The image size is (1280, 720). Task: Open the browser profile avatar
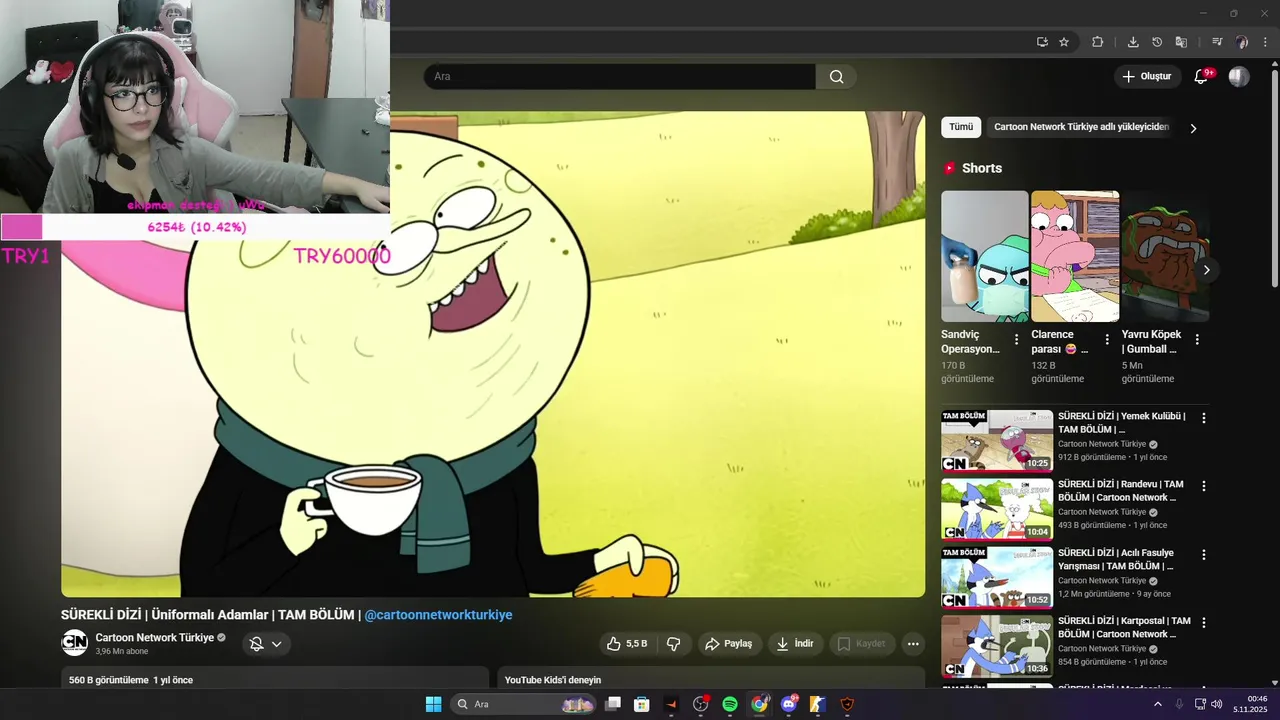coord(1242,42)
